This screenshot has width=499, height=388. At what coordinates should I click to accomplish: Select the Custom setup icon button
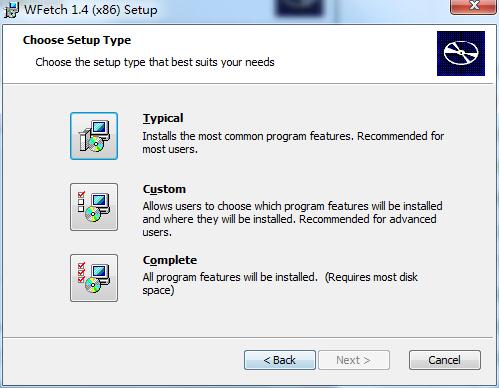pyautogui.click(x=94, y=207)
